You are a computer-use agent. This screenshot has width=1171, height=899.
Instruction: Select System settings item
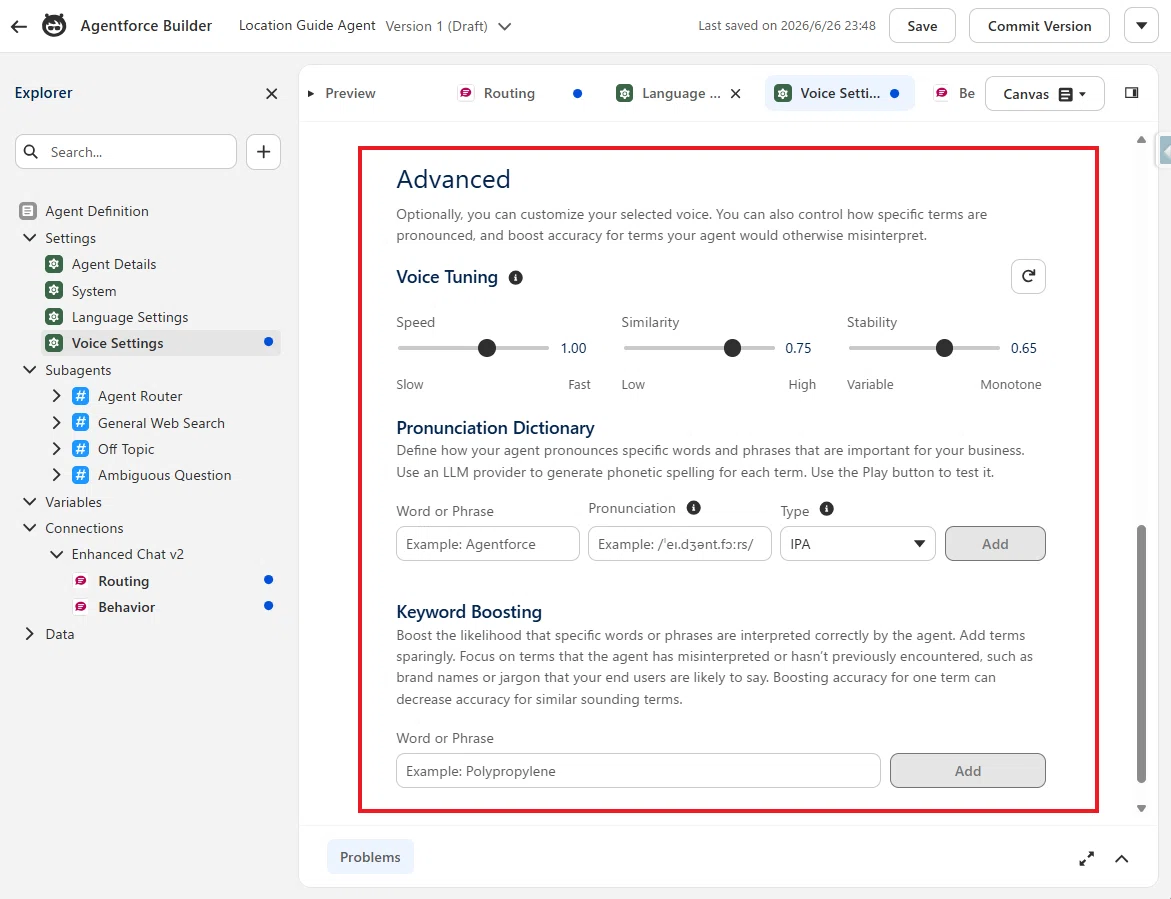point(93,290)
